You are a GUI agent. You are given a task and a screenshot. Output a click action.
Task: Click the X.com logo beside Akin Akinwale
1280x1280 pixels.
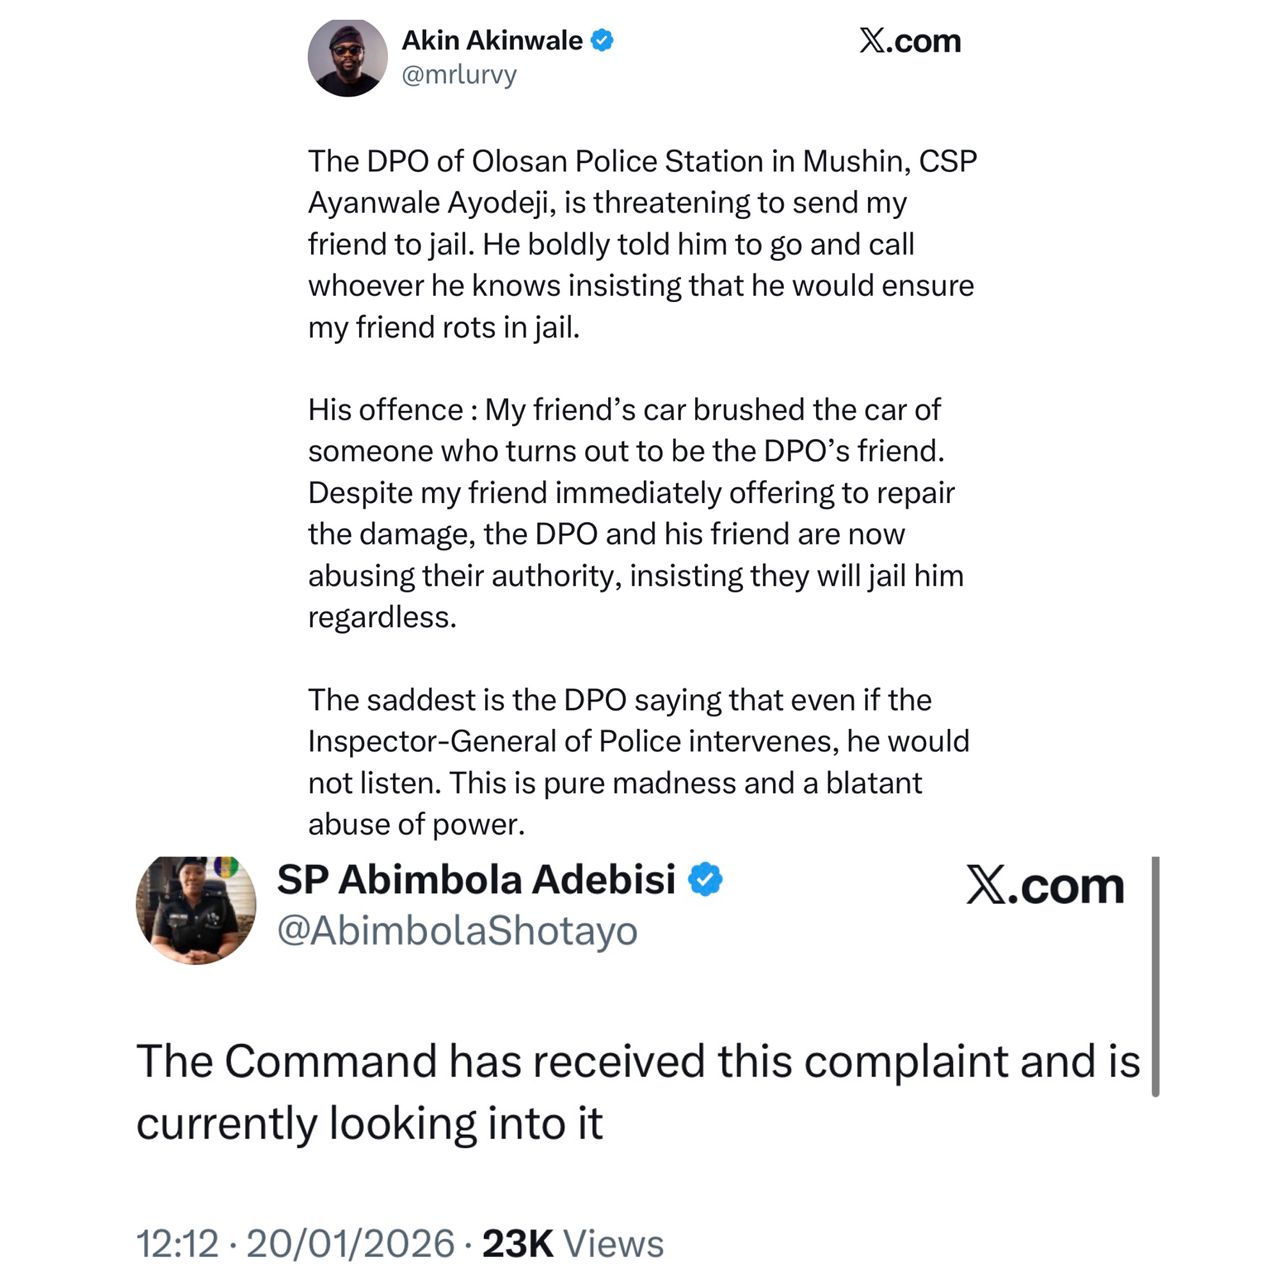coord(910,41)
